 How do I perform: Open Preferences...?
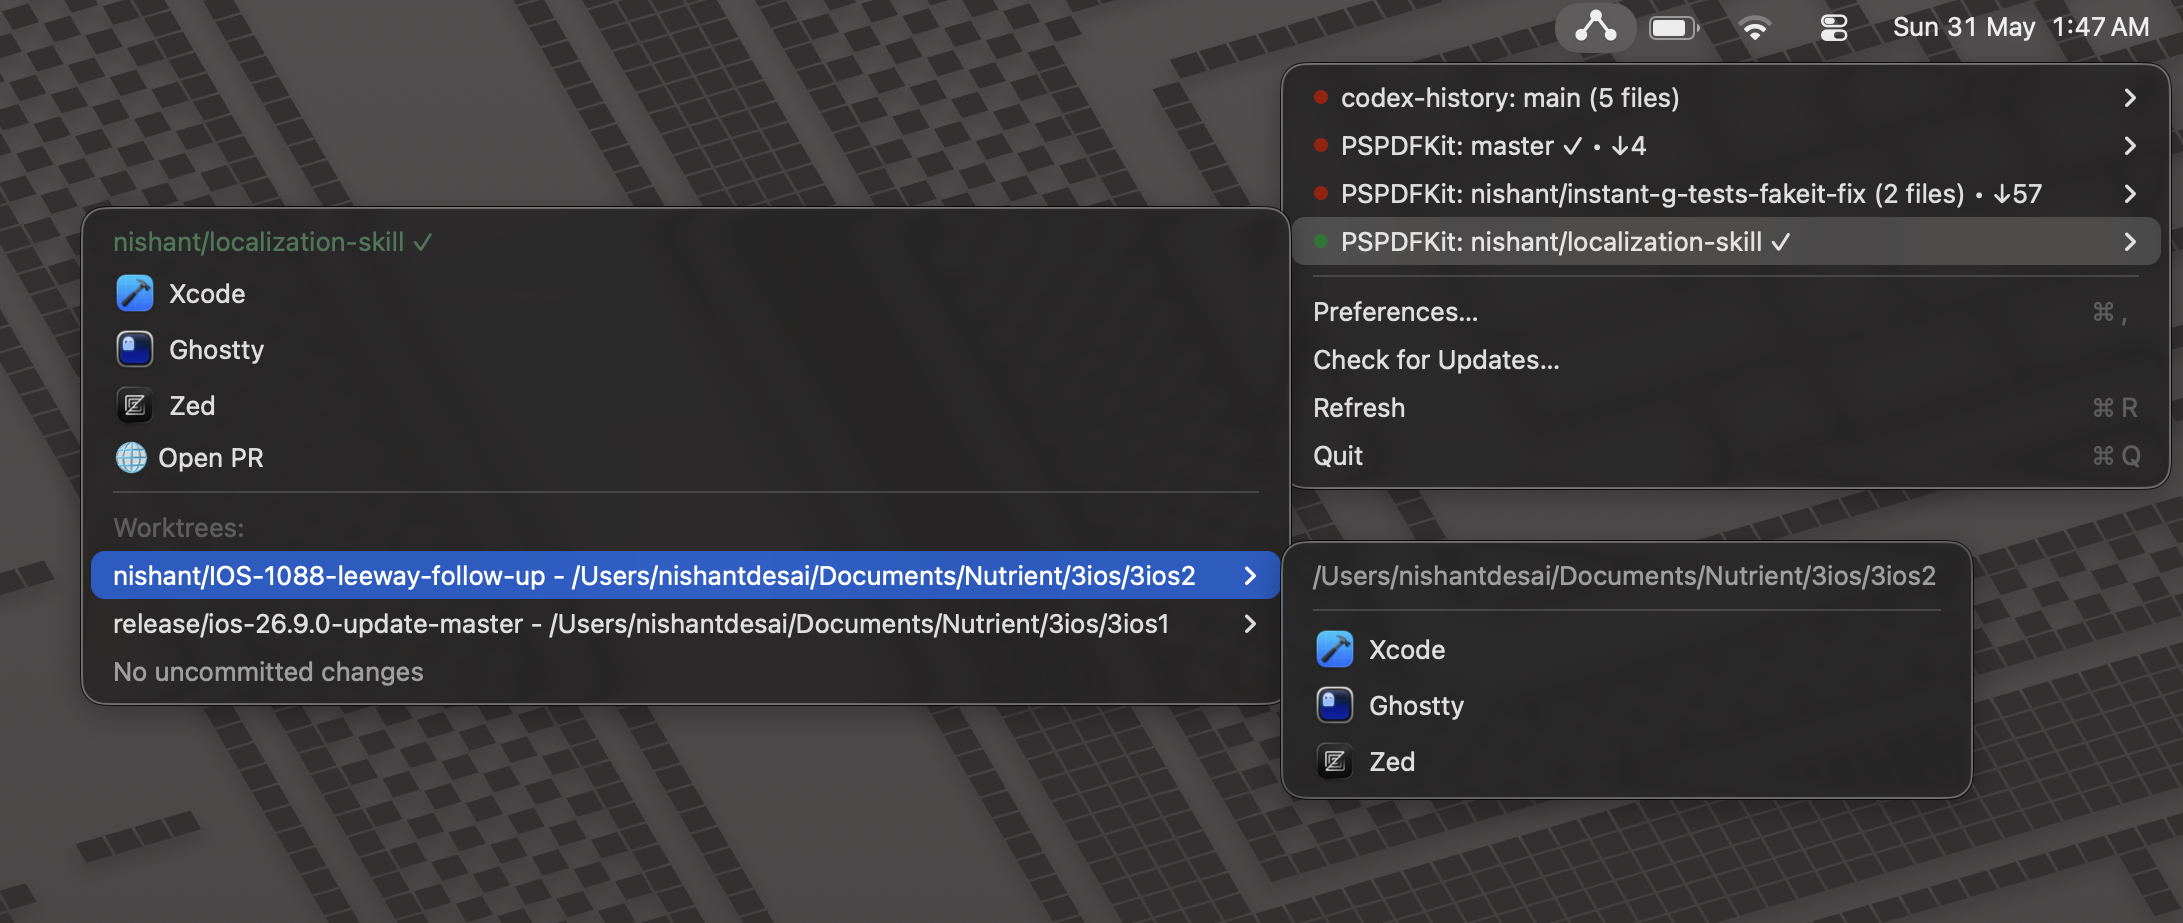point(1727,312)
